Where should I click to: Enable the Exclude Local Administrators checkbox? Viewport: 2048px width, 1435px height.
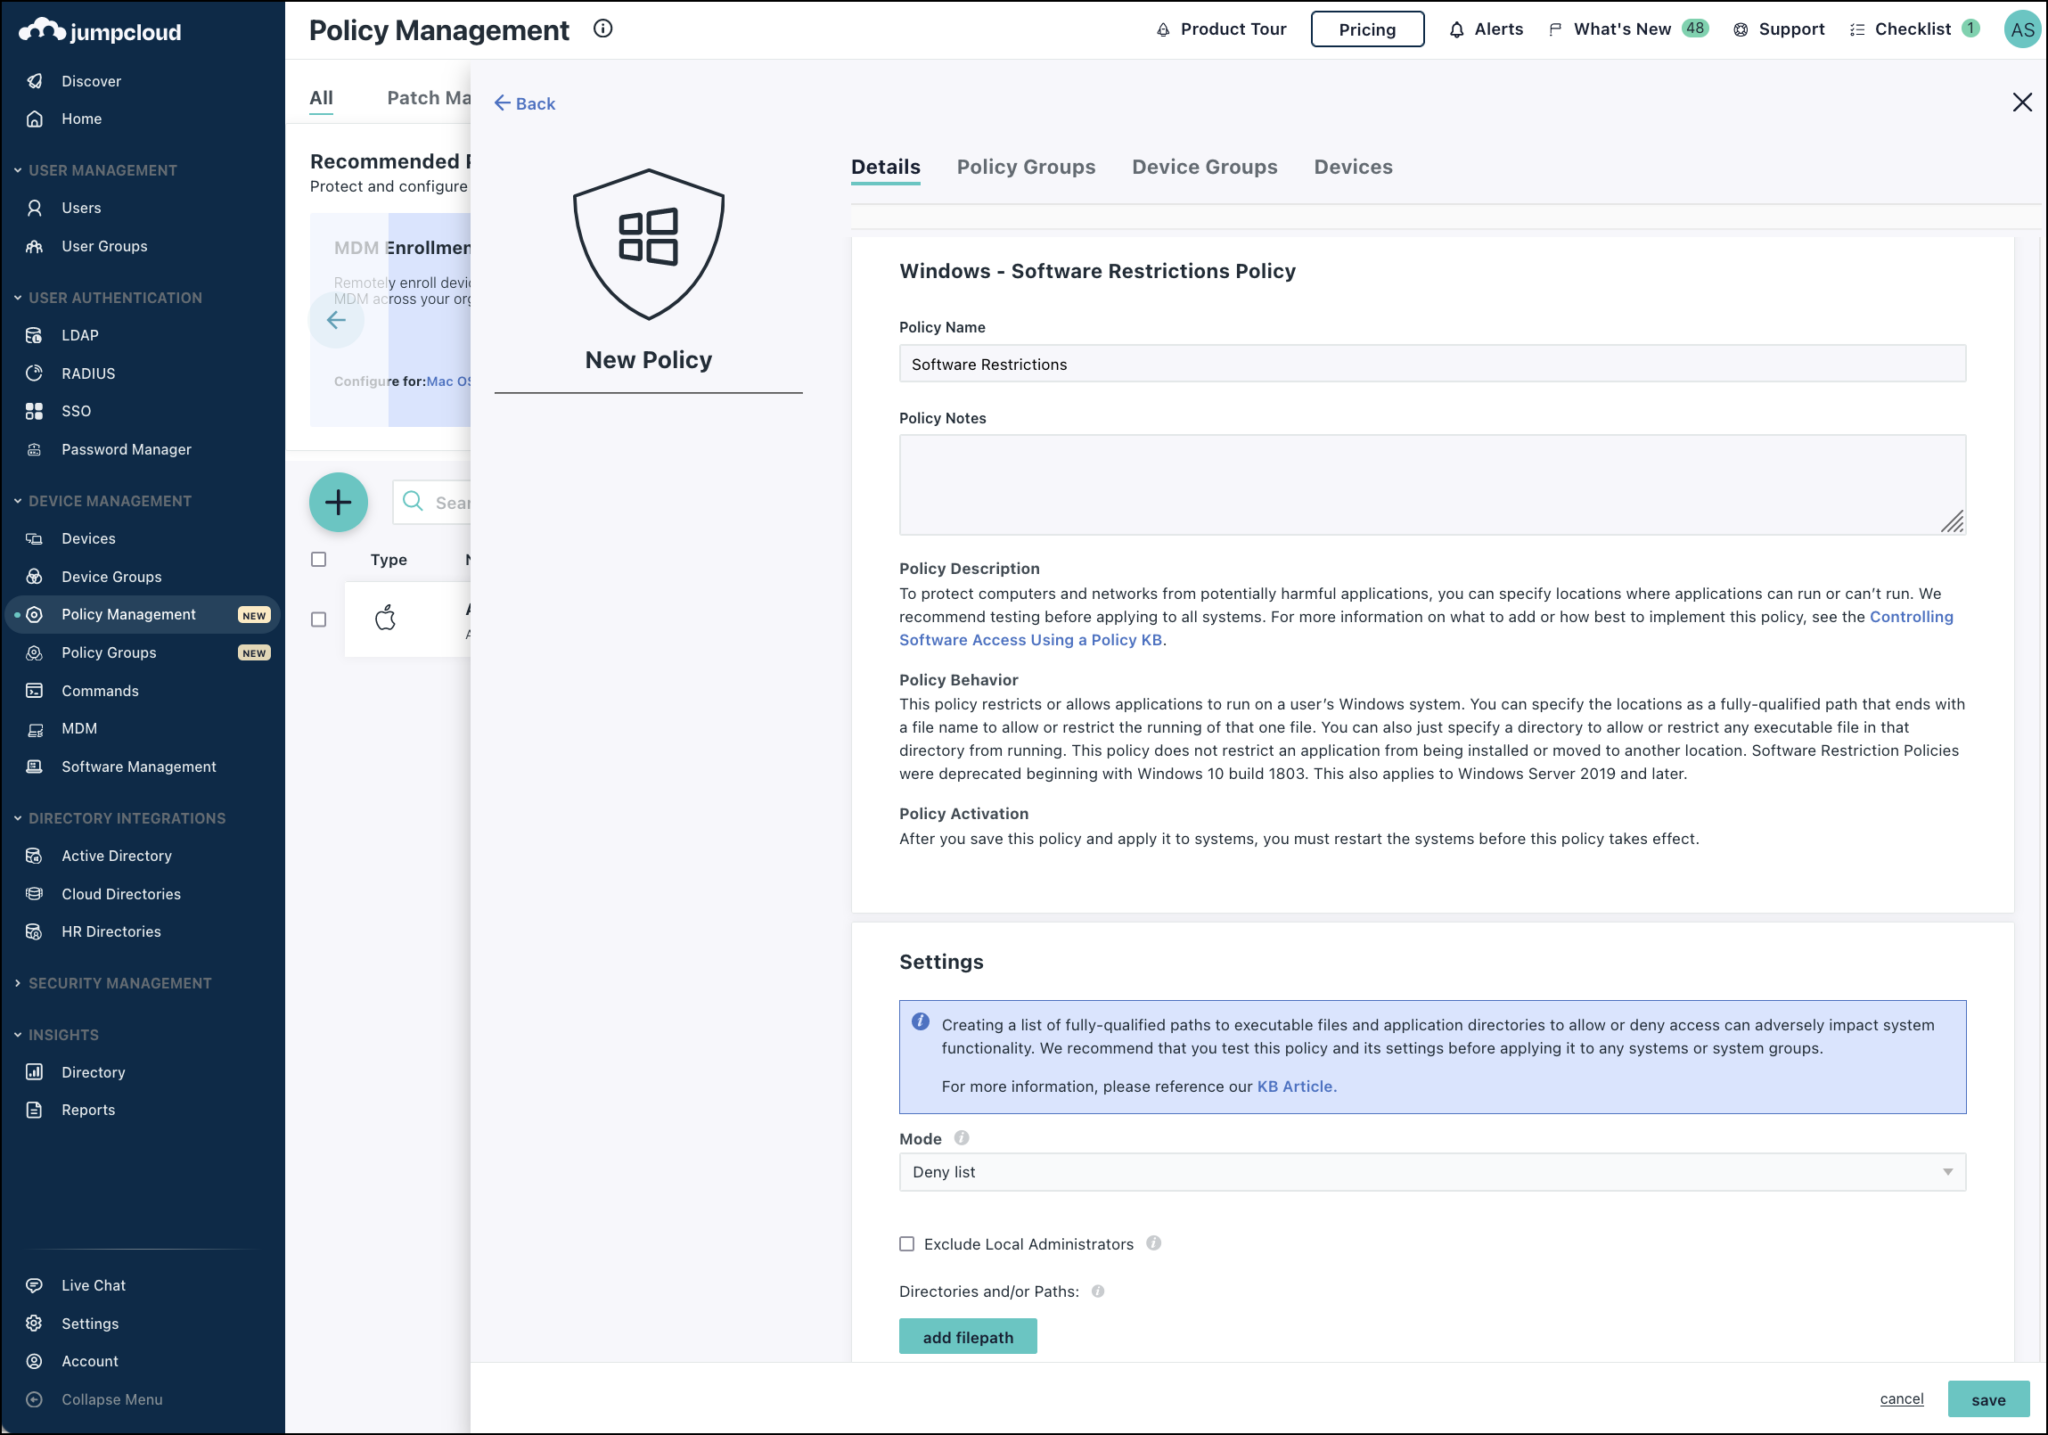coord(906,1243)
